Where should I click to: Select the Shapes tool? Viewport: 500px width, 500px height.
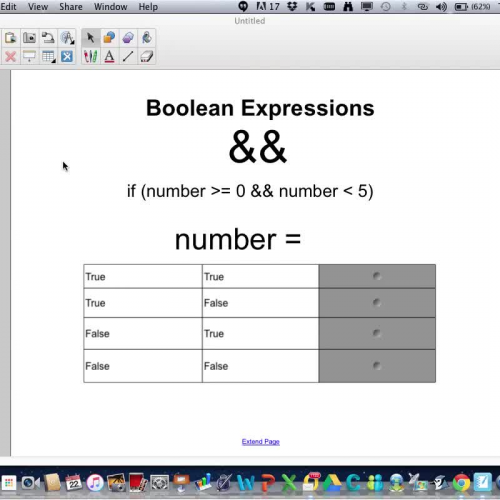pyautogui.click(x=109, y=38)
